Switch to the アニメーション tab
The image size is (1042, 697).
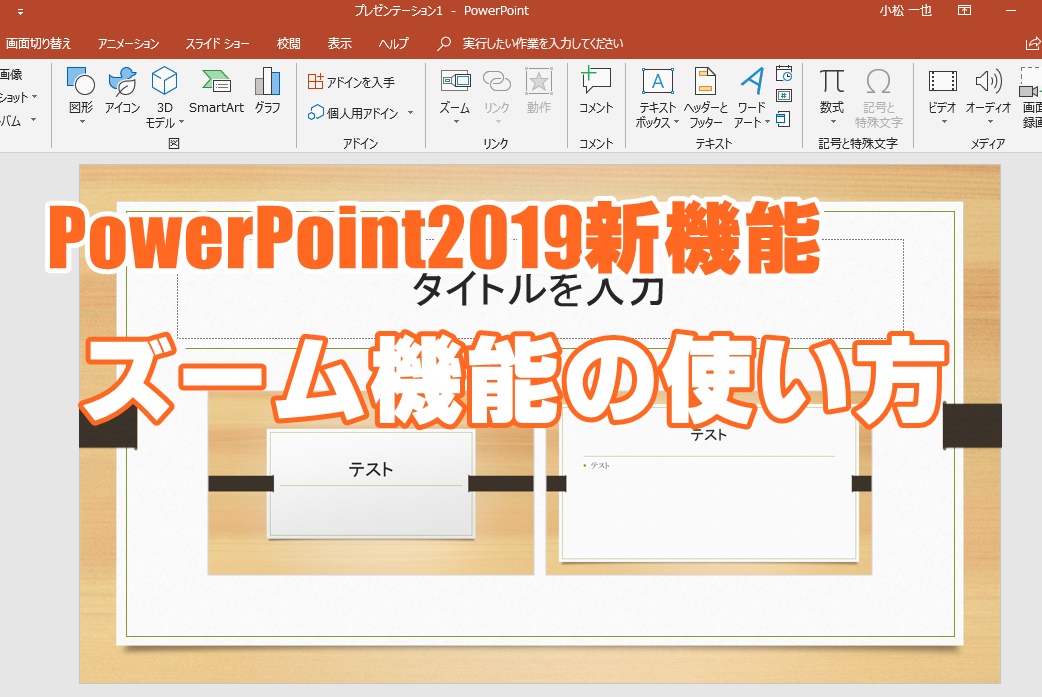129,44
